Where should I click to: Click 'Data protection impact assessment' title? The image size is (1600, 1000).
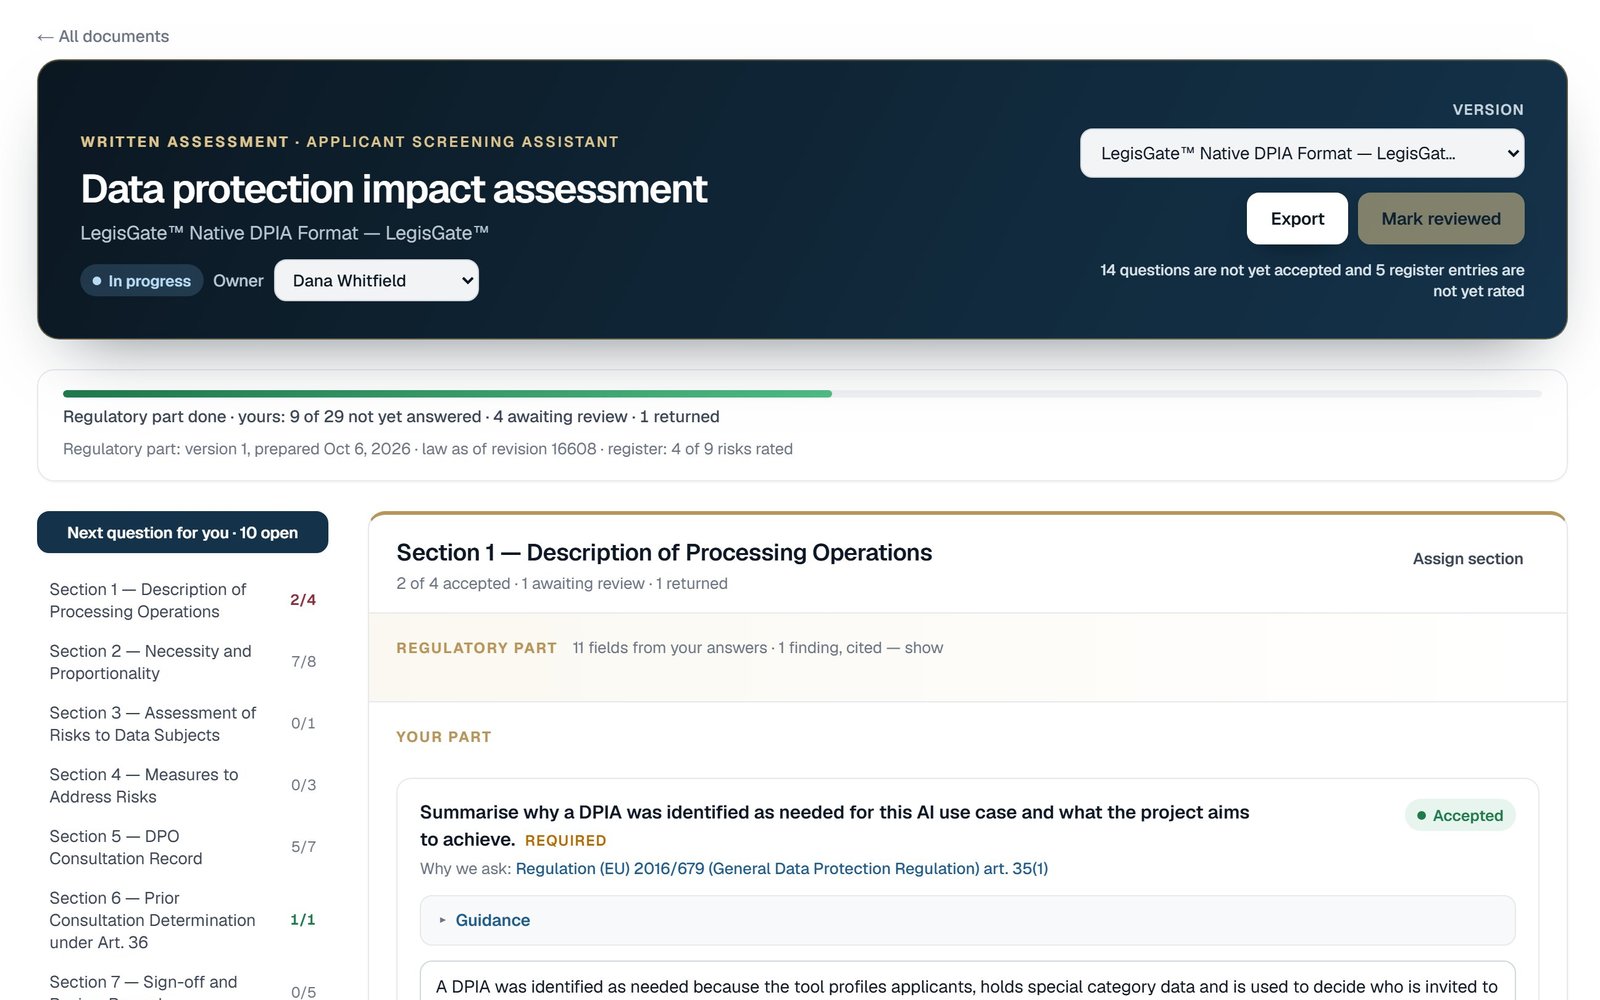click(x=394, y=189)
